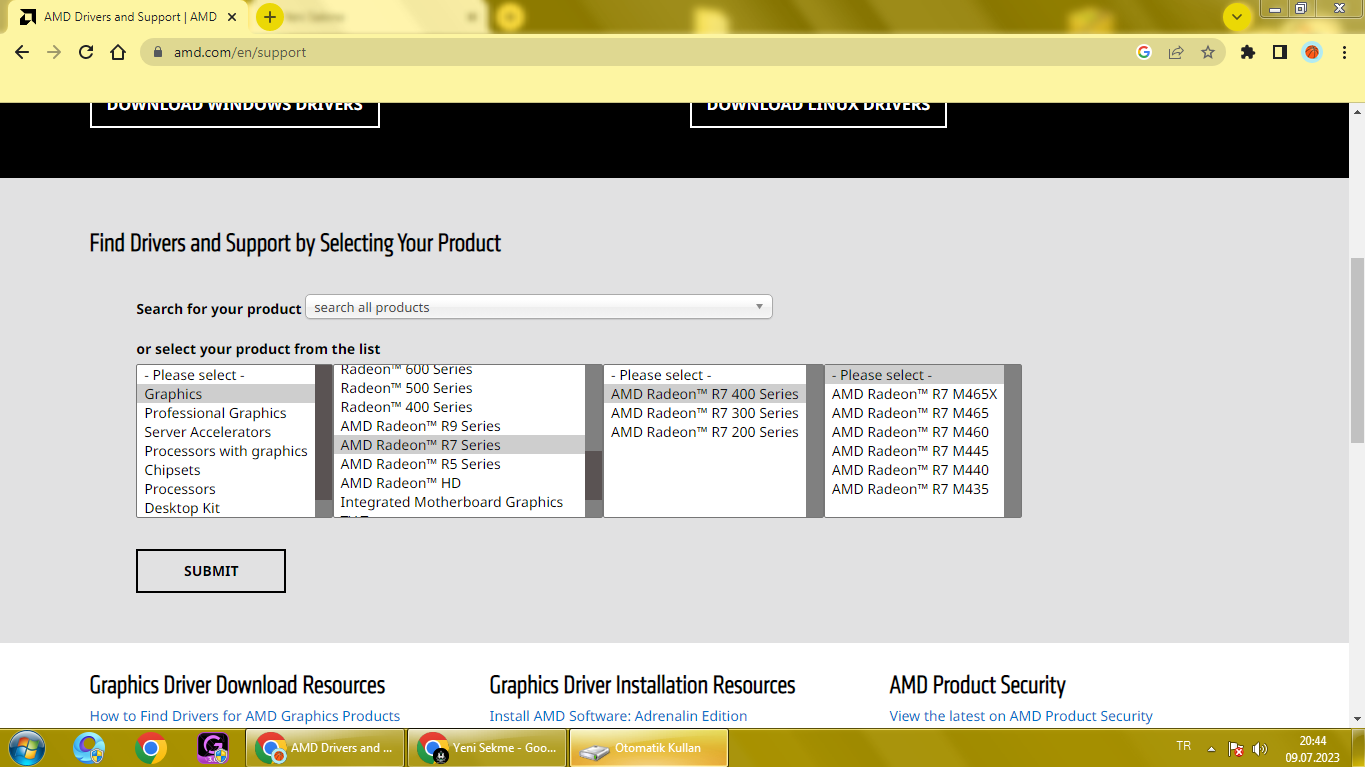
Task: Click the browser forward arrow
Action: point(54,52)
